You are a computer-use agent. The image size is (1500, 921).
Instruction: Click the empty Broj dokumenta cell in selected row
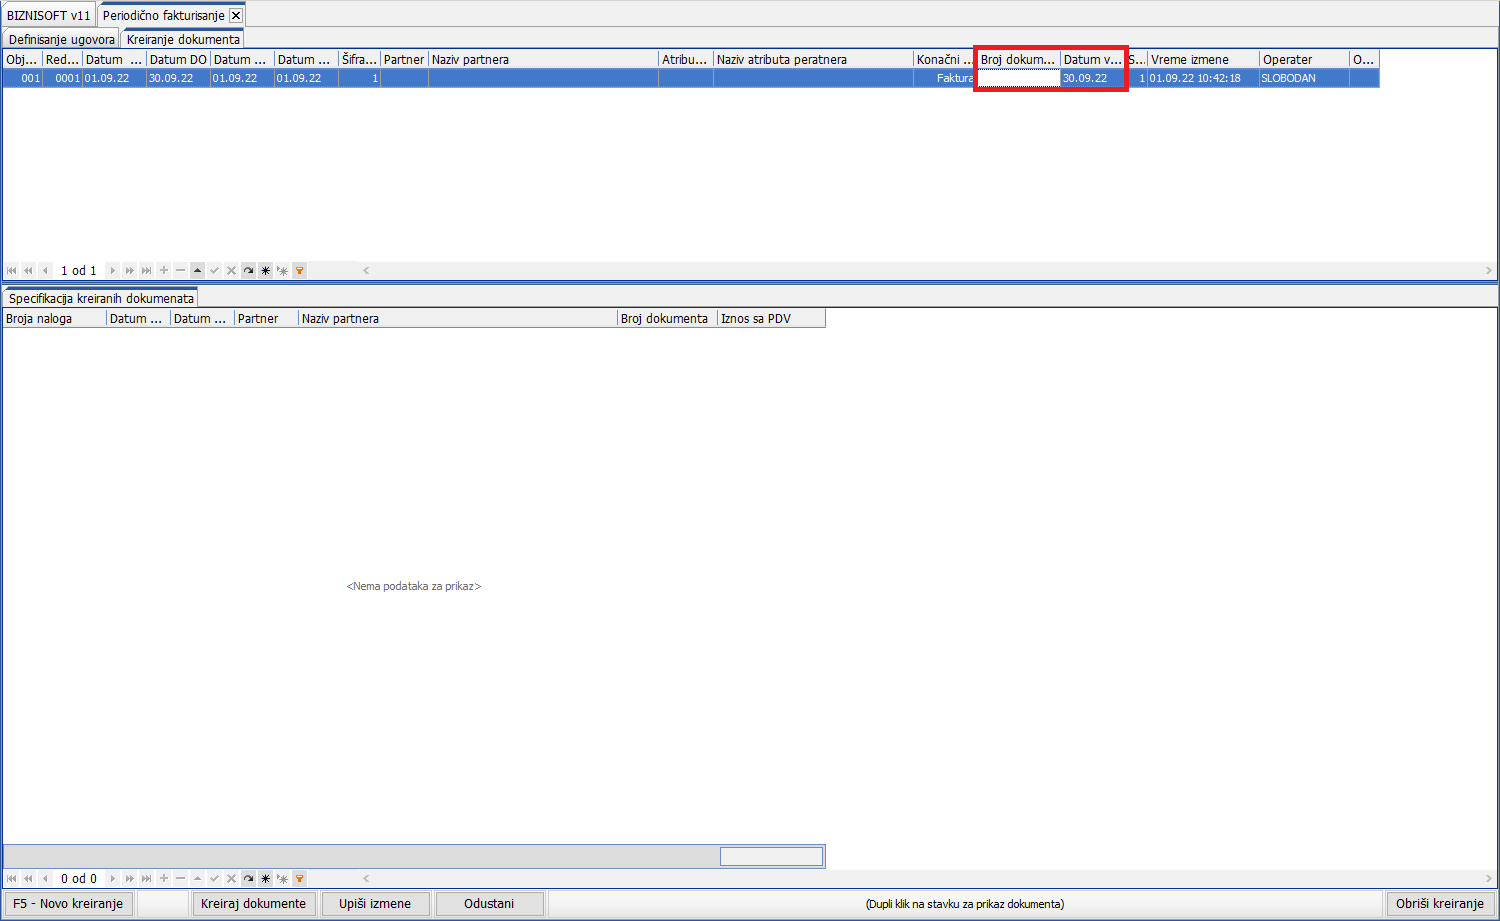point(1018,78)
